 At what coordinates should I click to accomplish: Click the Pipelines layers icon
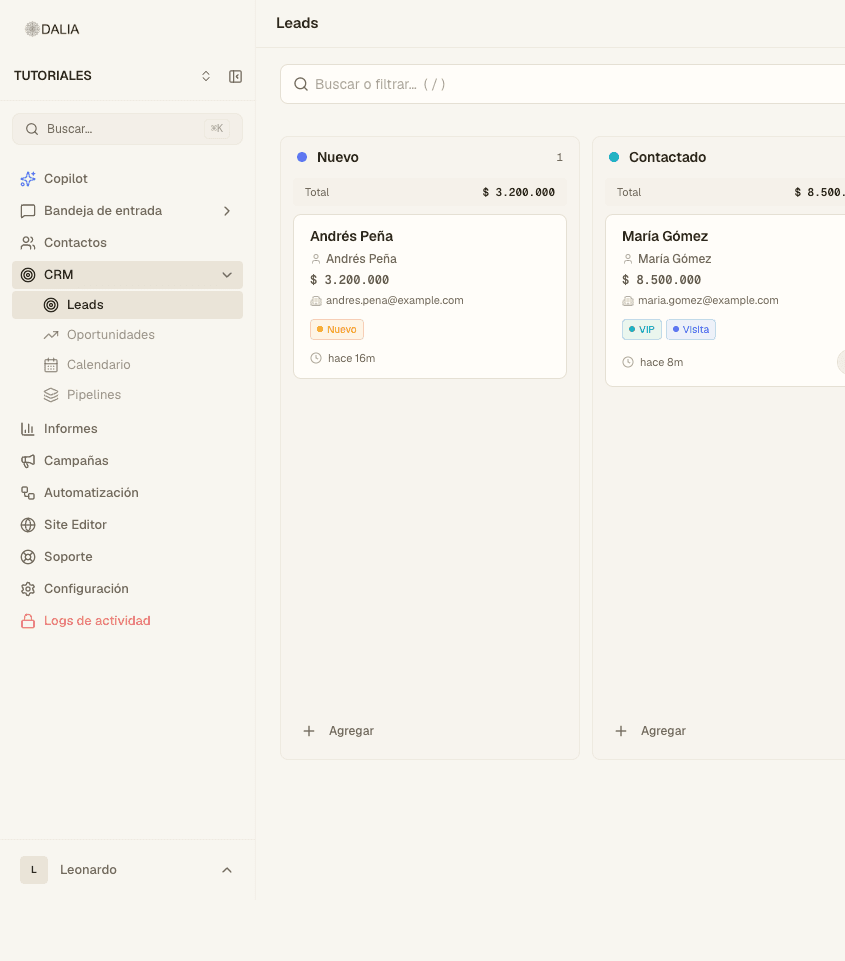(x=51, y=395)
